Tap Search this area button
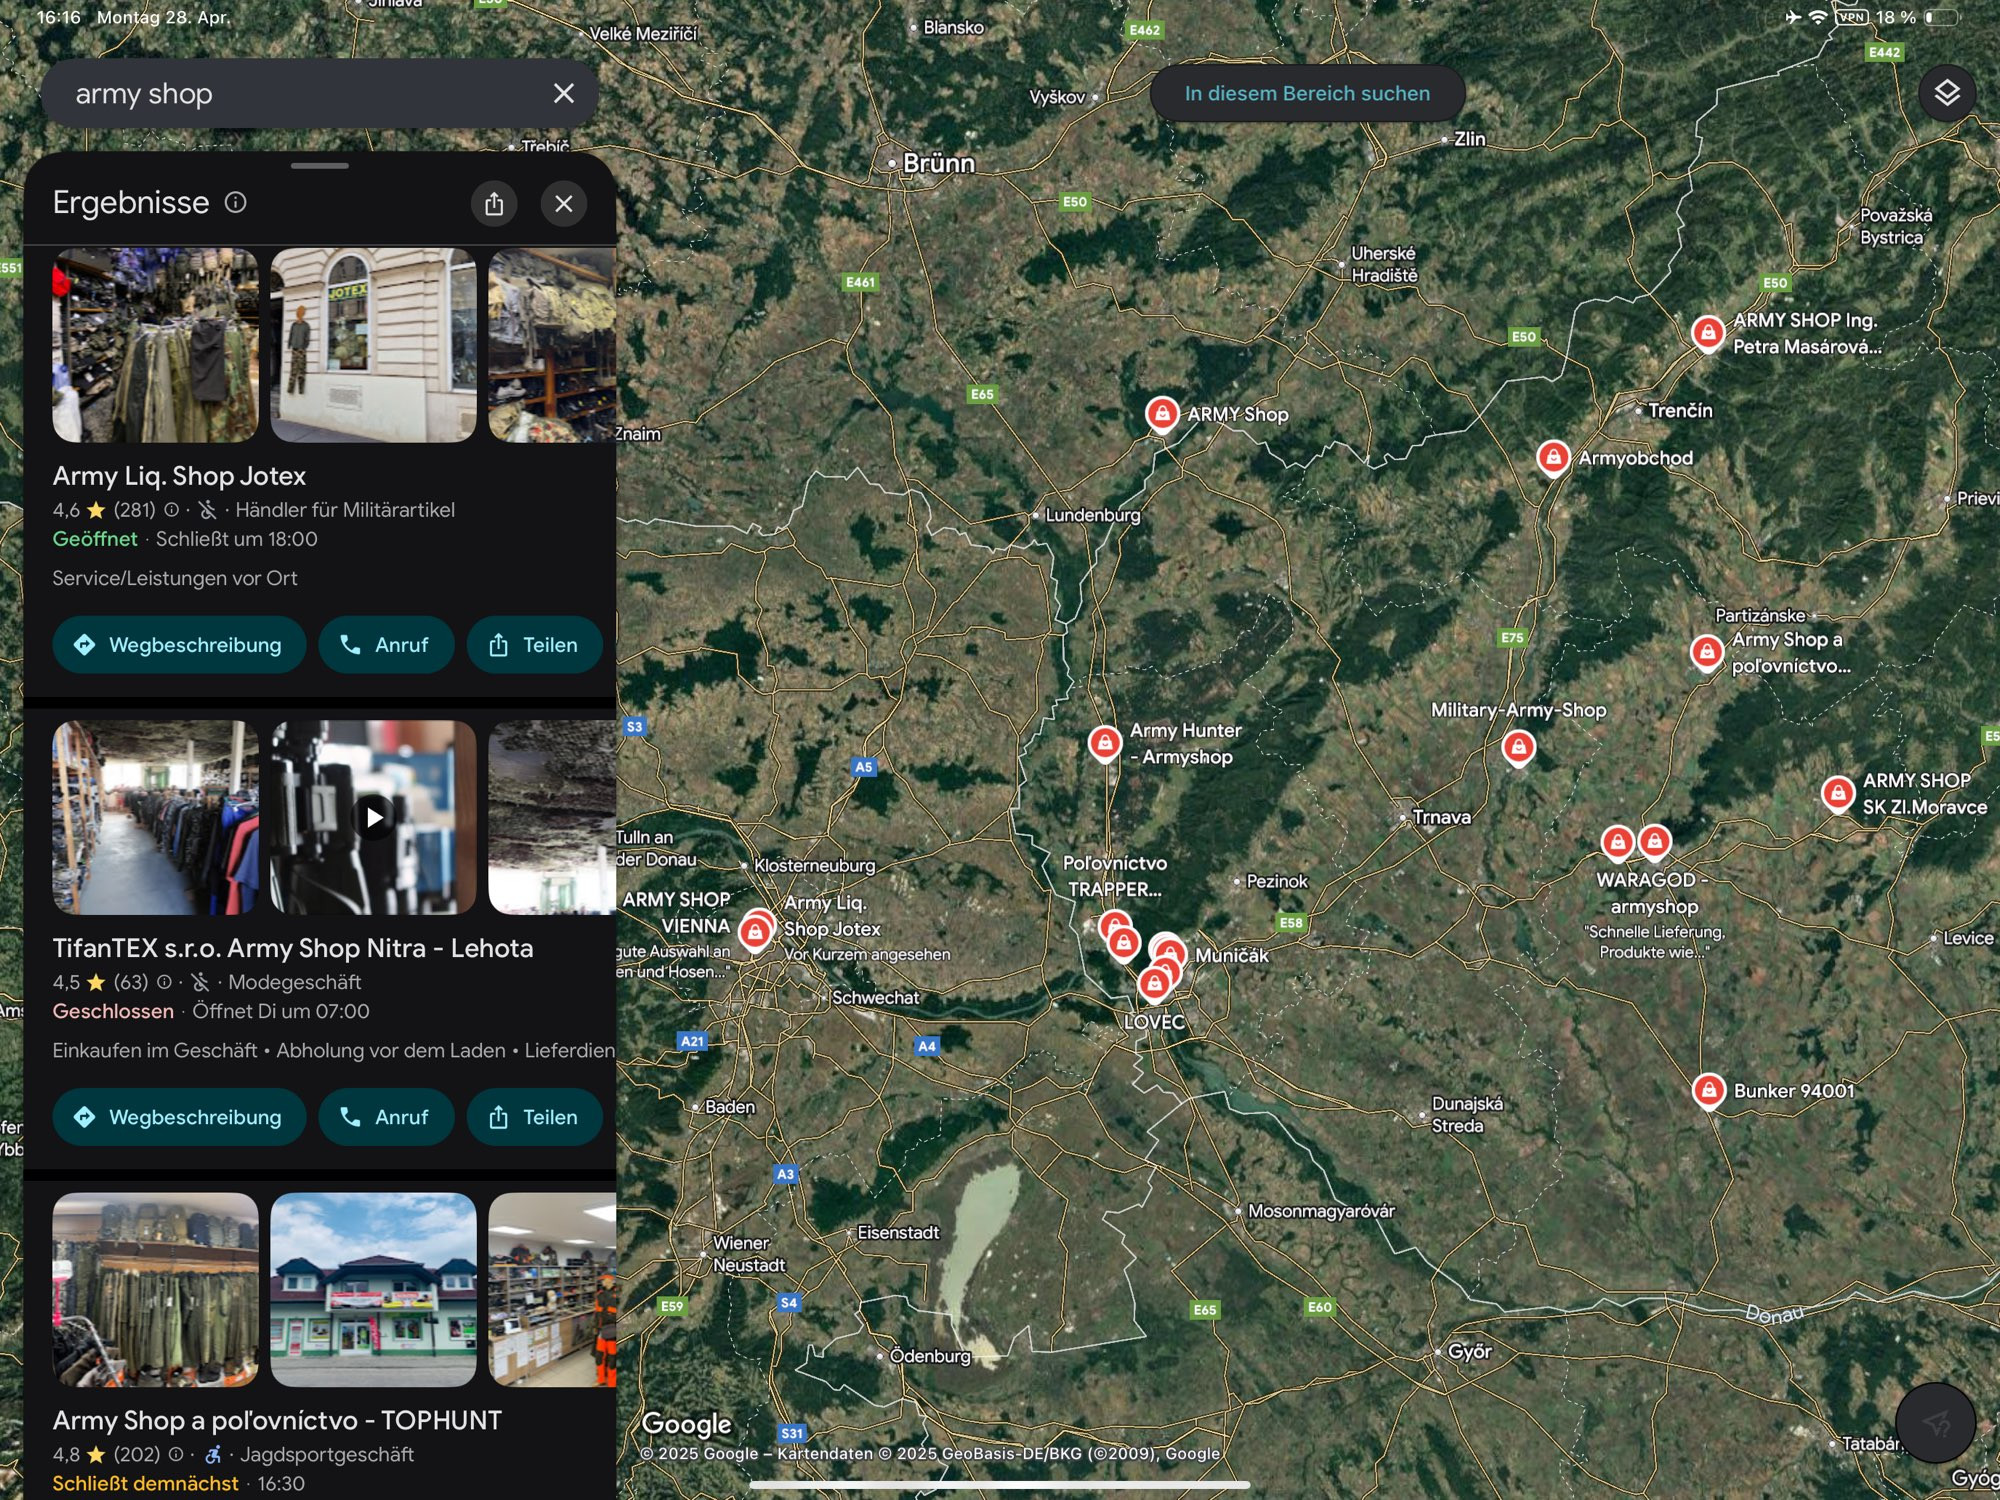2000x1500 pixels. [x=1307, y=93]
